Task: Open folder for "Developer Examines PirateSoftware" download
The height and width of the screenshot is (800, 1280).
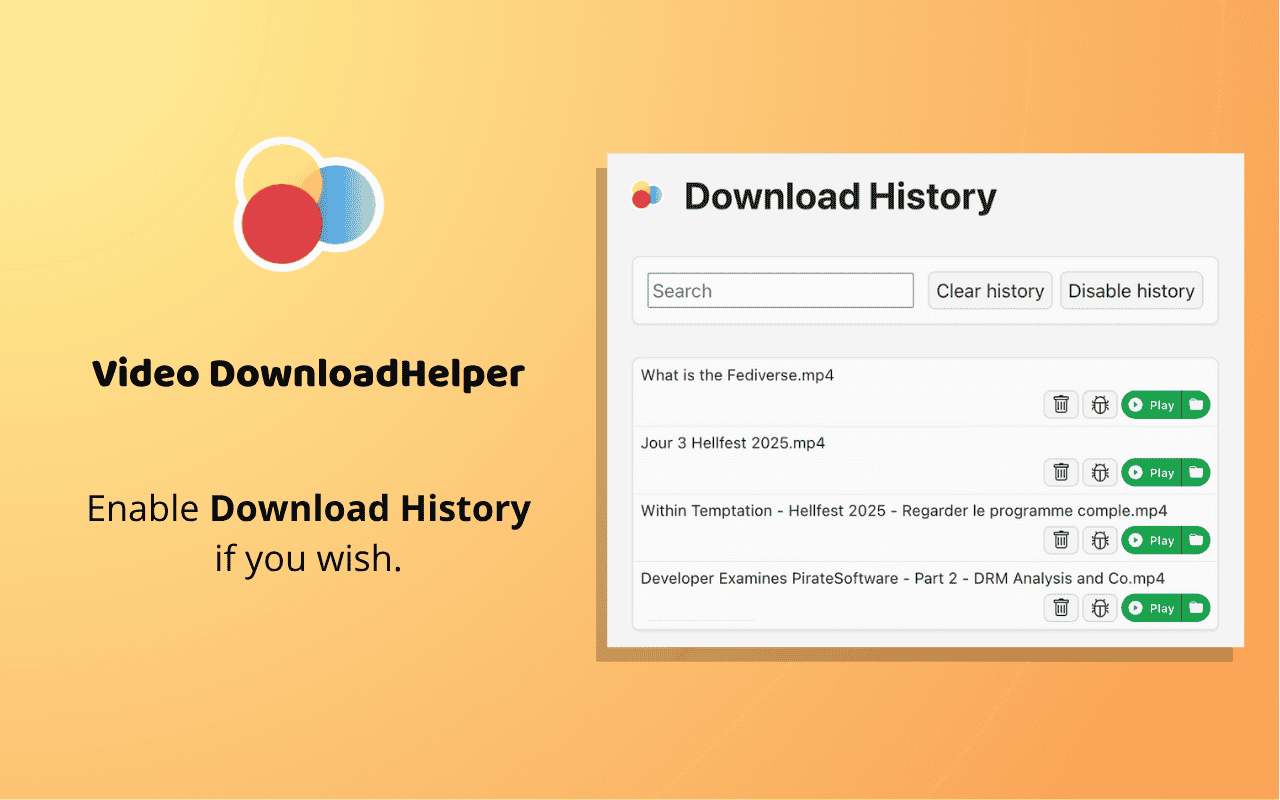Action: click(x=1196, y=607)
